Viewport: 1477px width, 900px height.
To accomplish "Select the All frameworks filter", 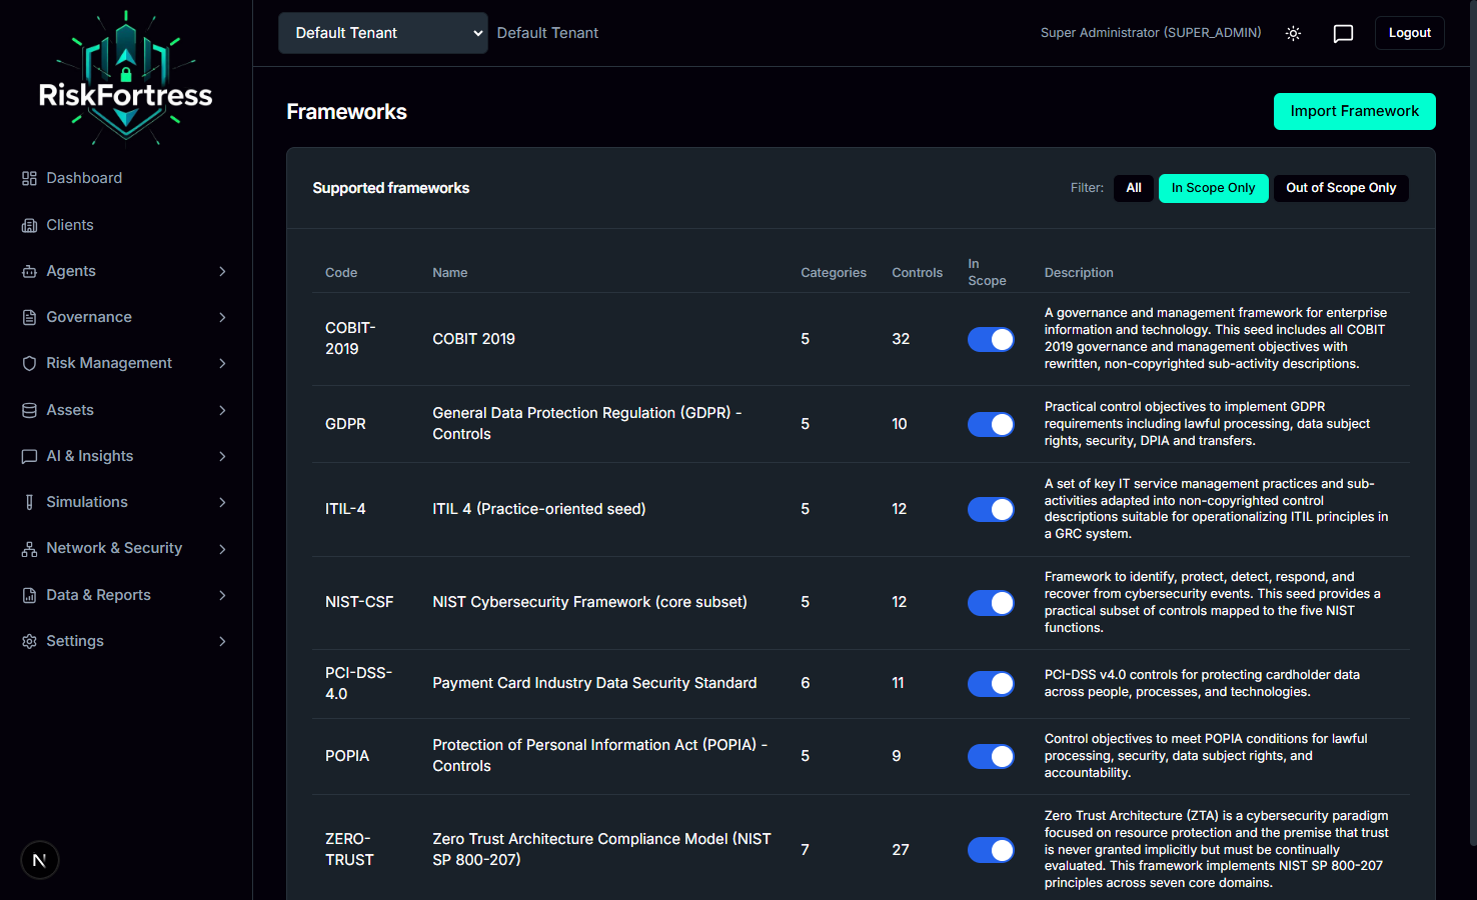I will [x=1133, y=188].
